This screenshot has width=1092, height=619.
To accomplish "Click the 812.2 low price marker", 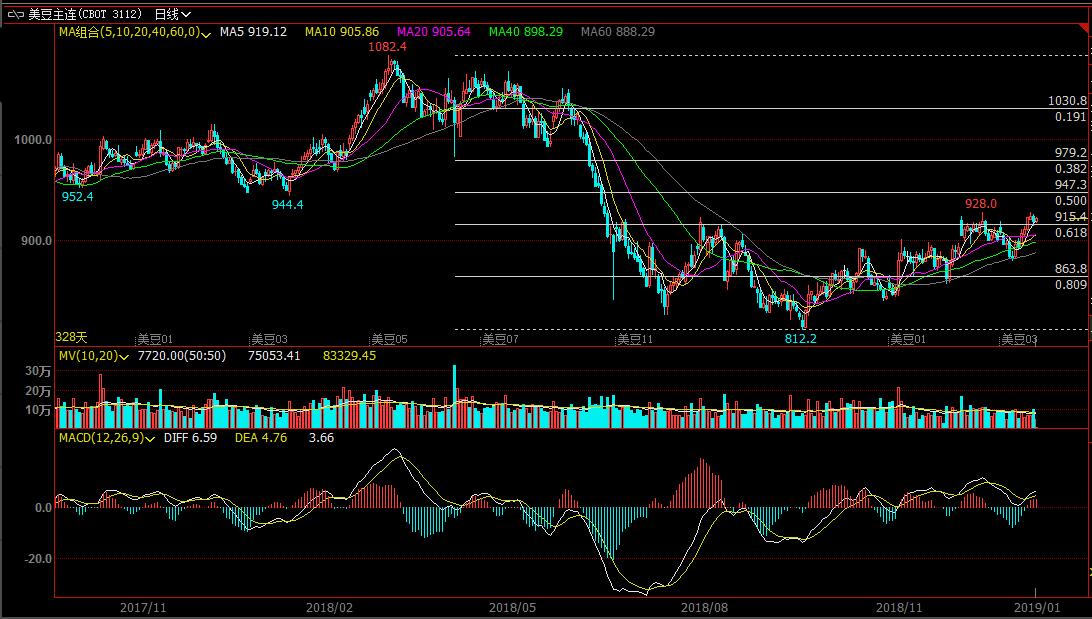I will point(800,339).
